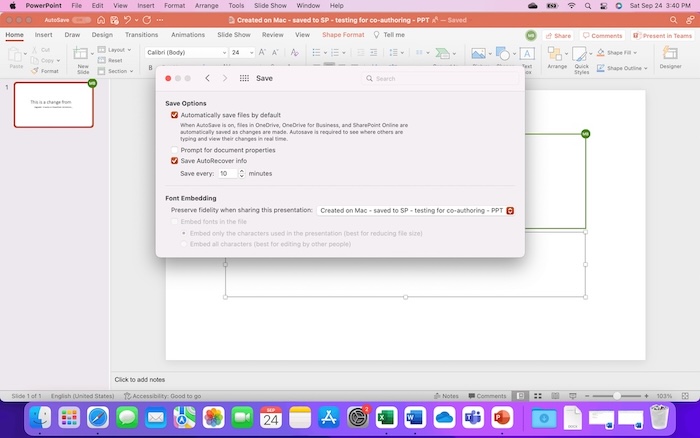Click the Clear Formatting icon
This screenshot has width=700, height=438.
tap(294, 52)
